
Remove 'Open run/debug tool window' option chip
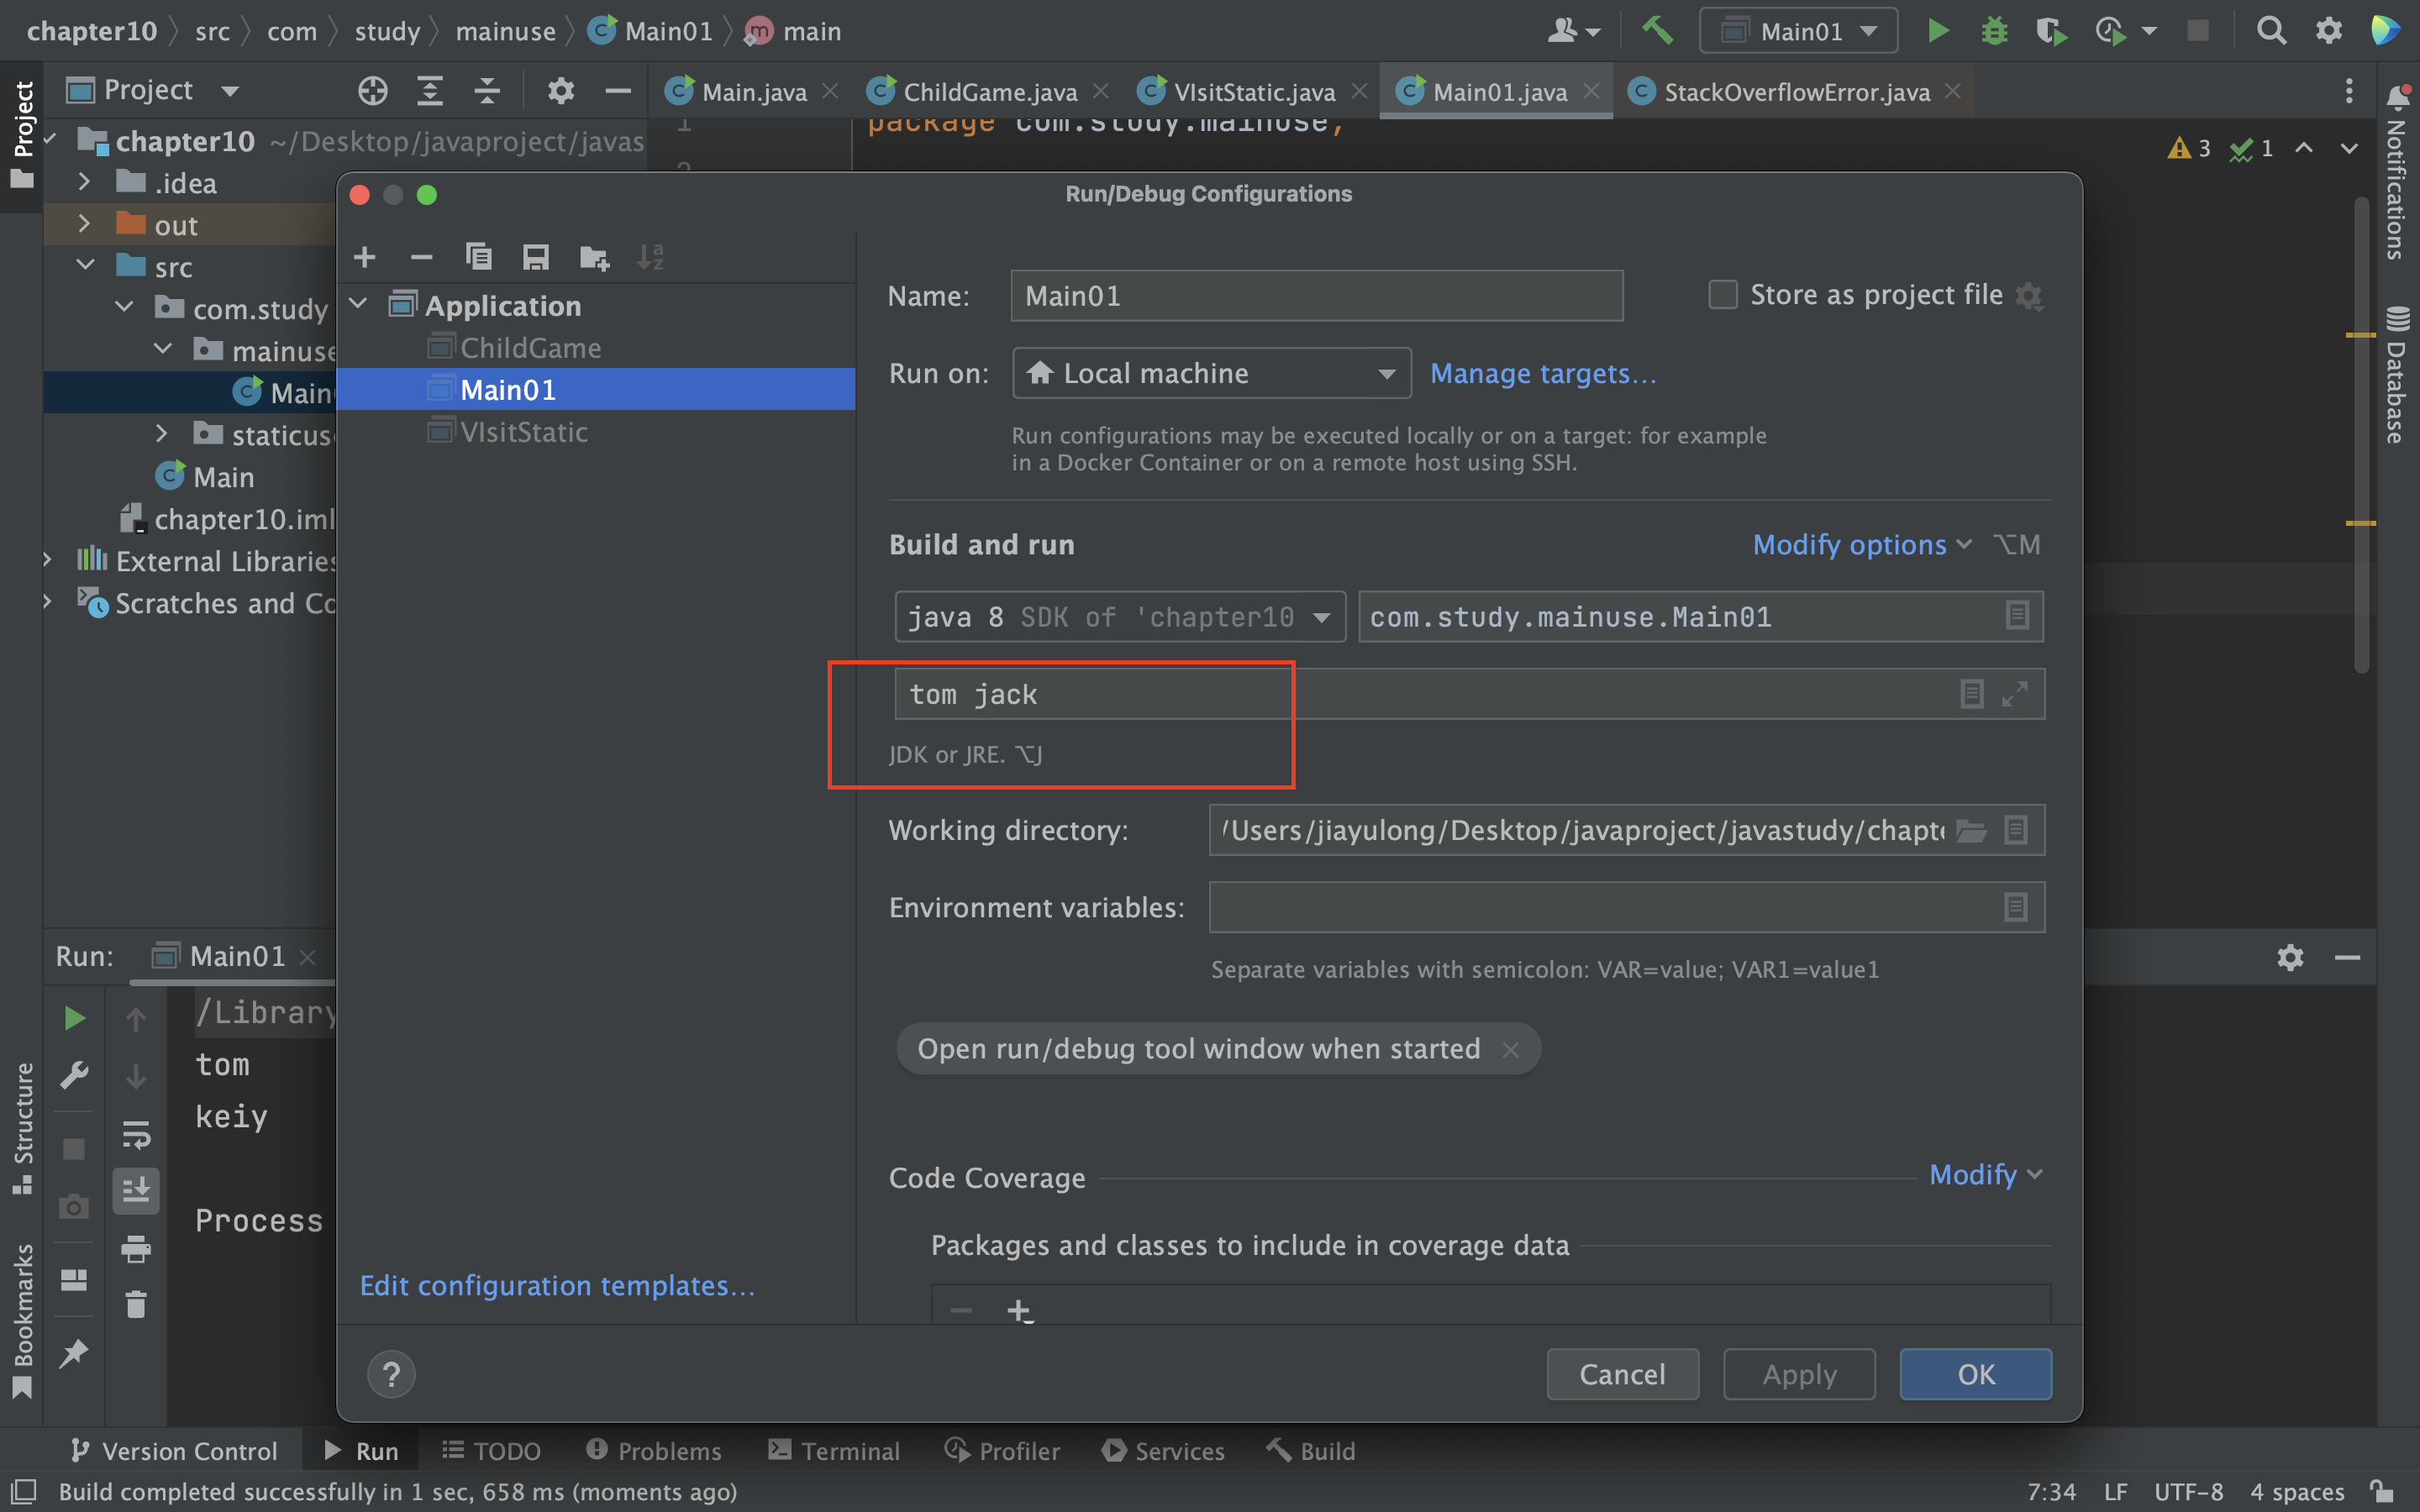pos(1510,1049)
